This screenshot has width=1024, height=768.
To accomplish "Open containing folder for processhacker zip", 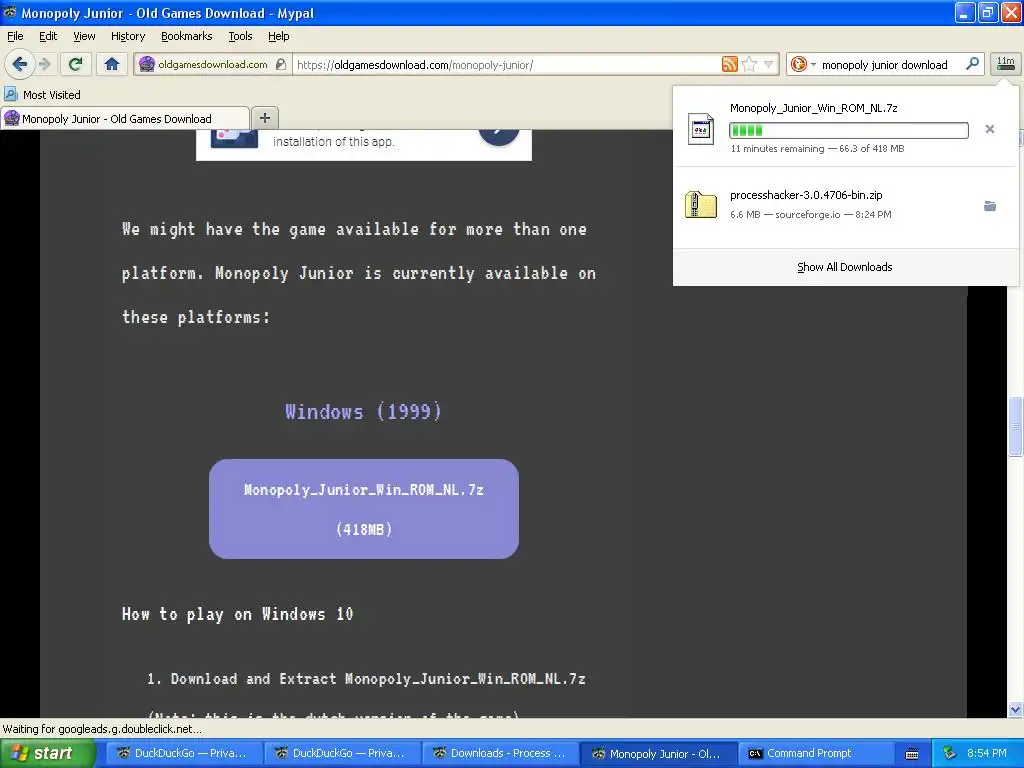I will click(989, 206).
